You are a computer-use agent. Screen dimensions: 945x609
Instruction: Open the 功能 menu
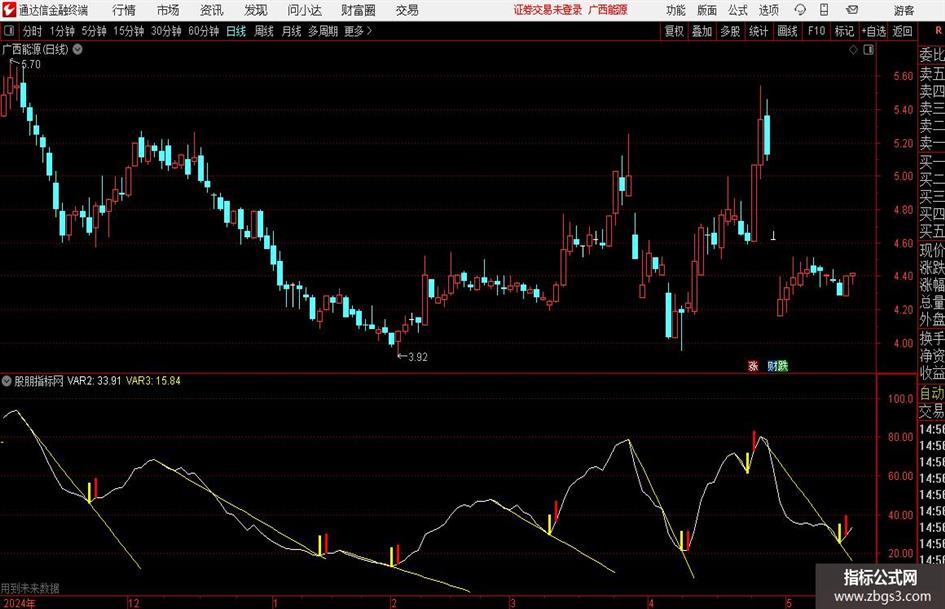coord(676,10)
